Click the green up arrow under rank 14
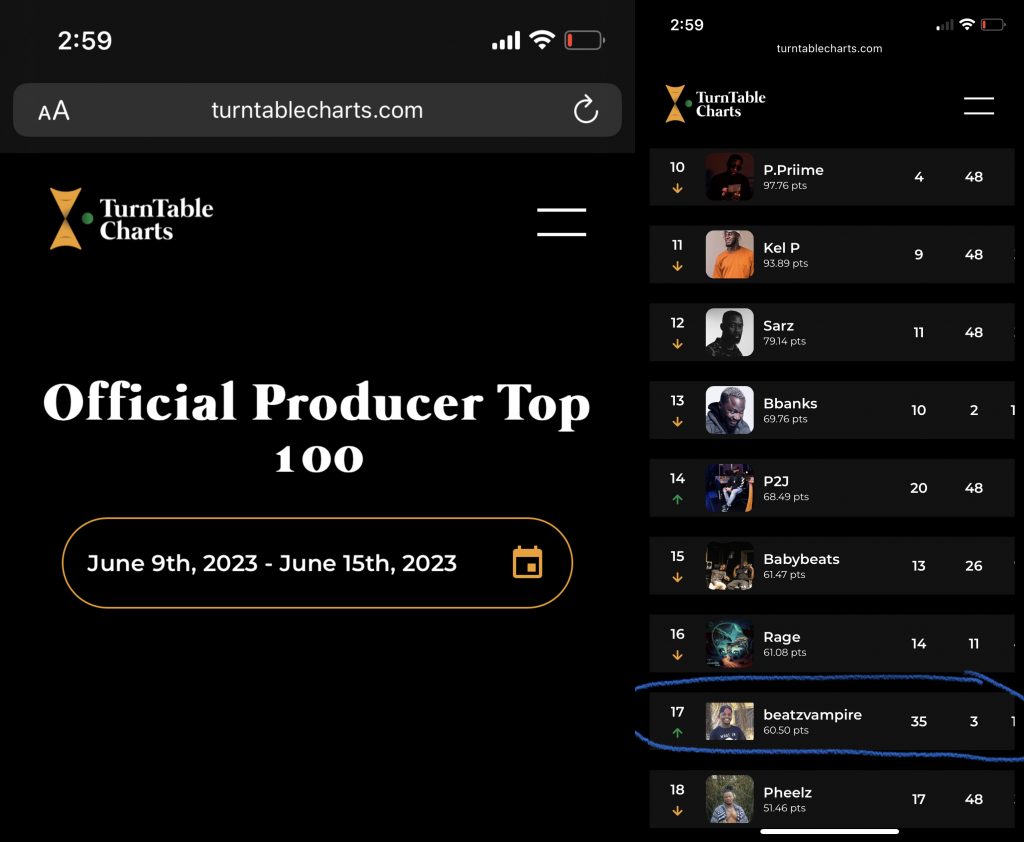1024x842 pixels. tap(677, 499)
